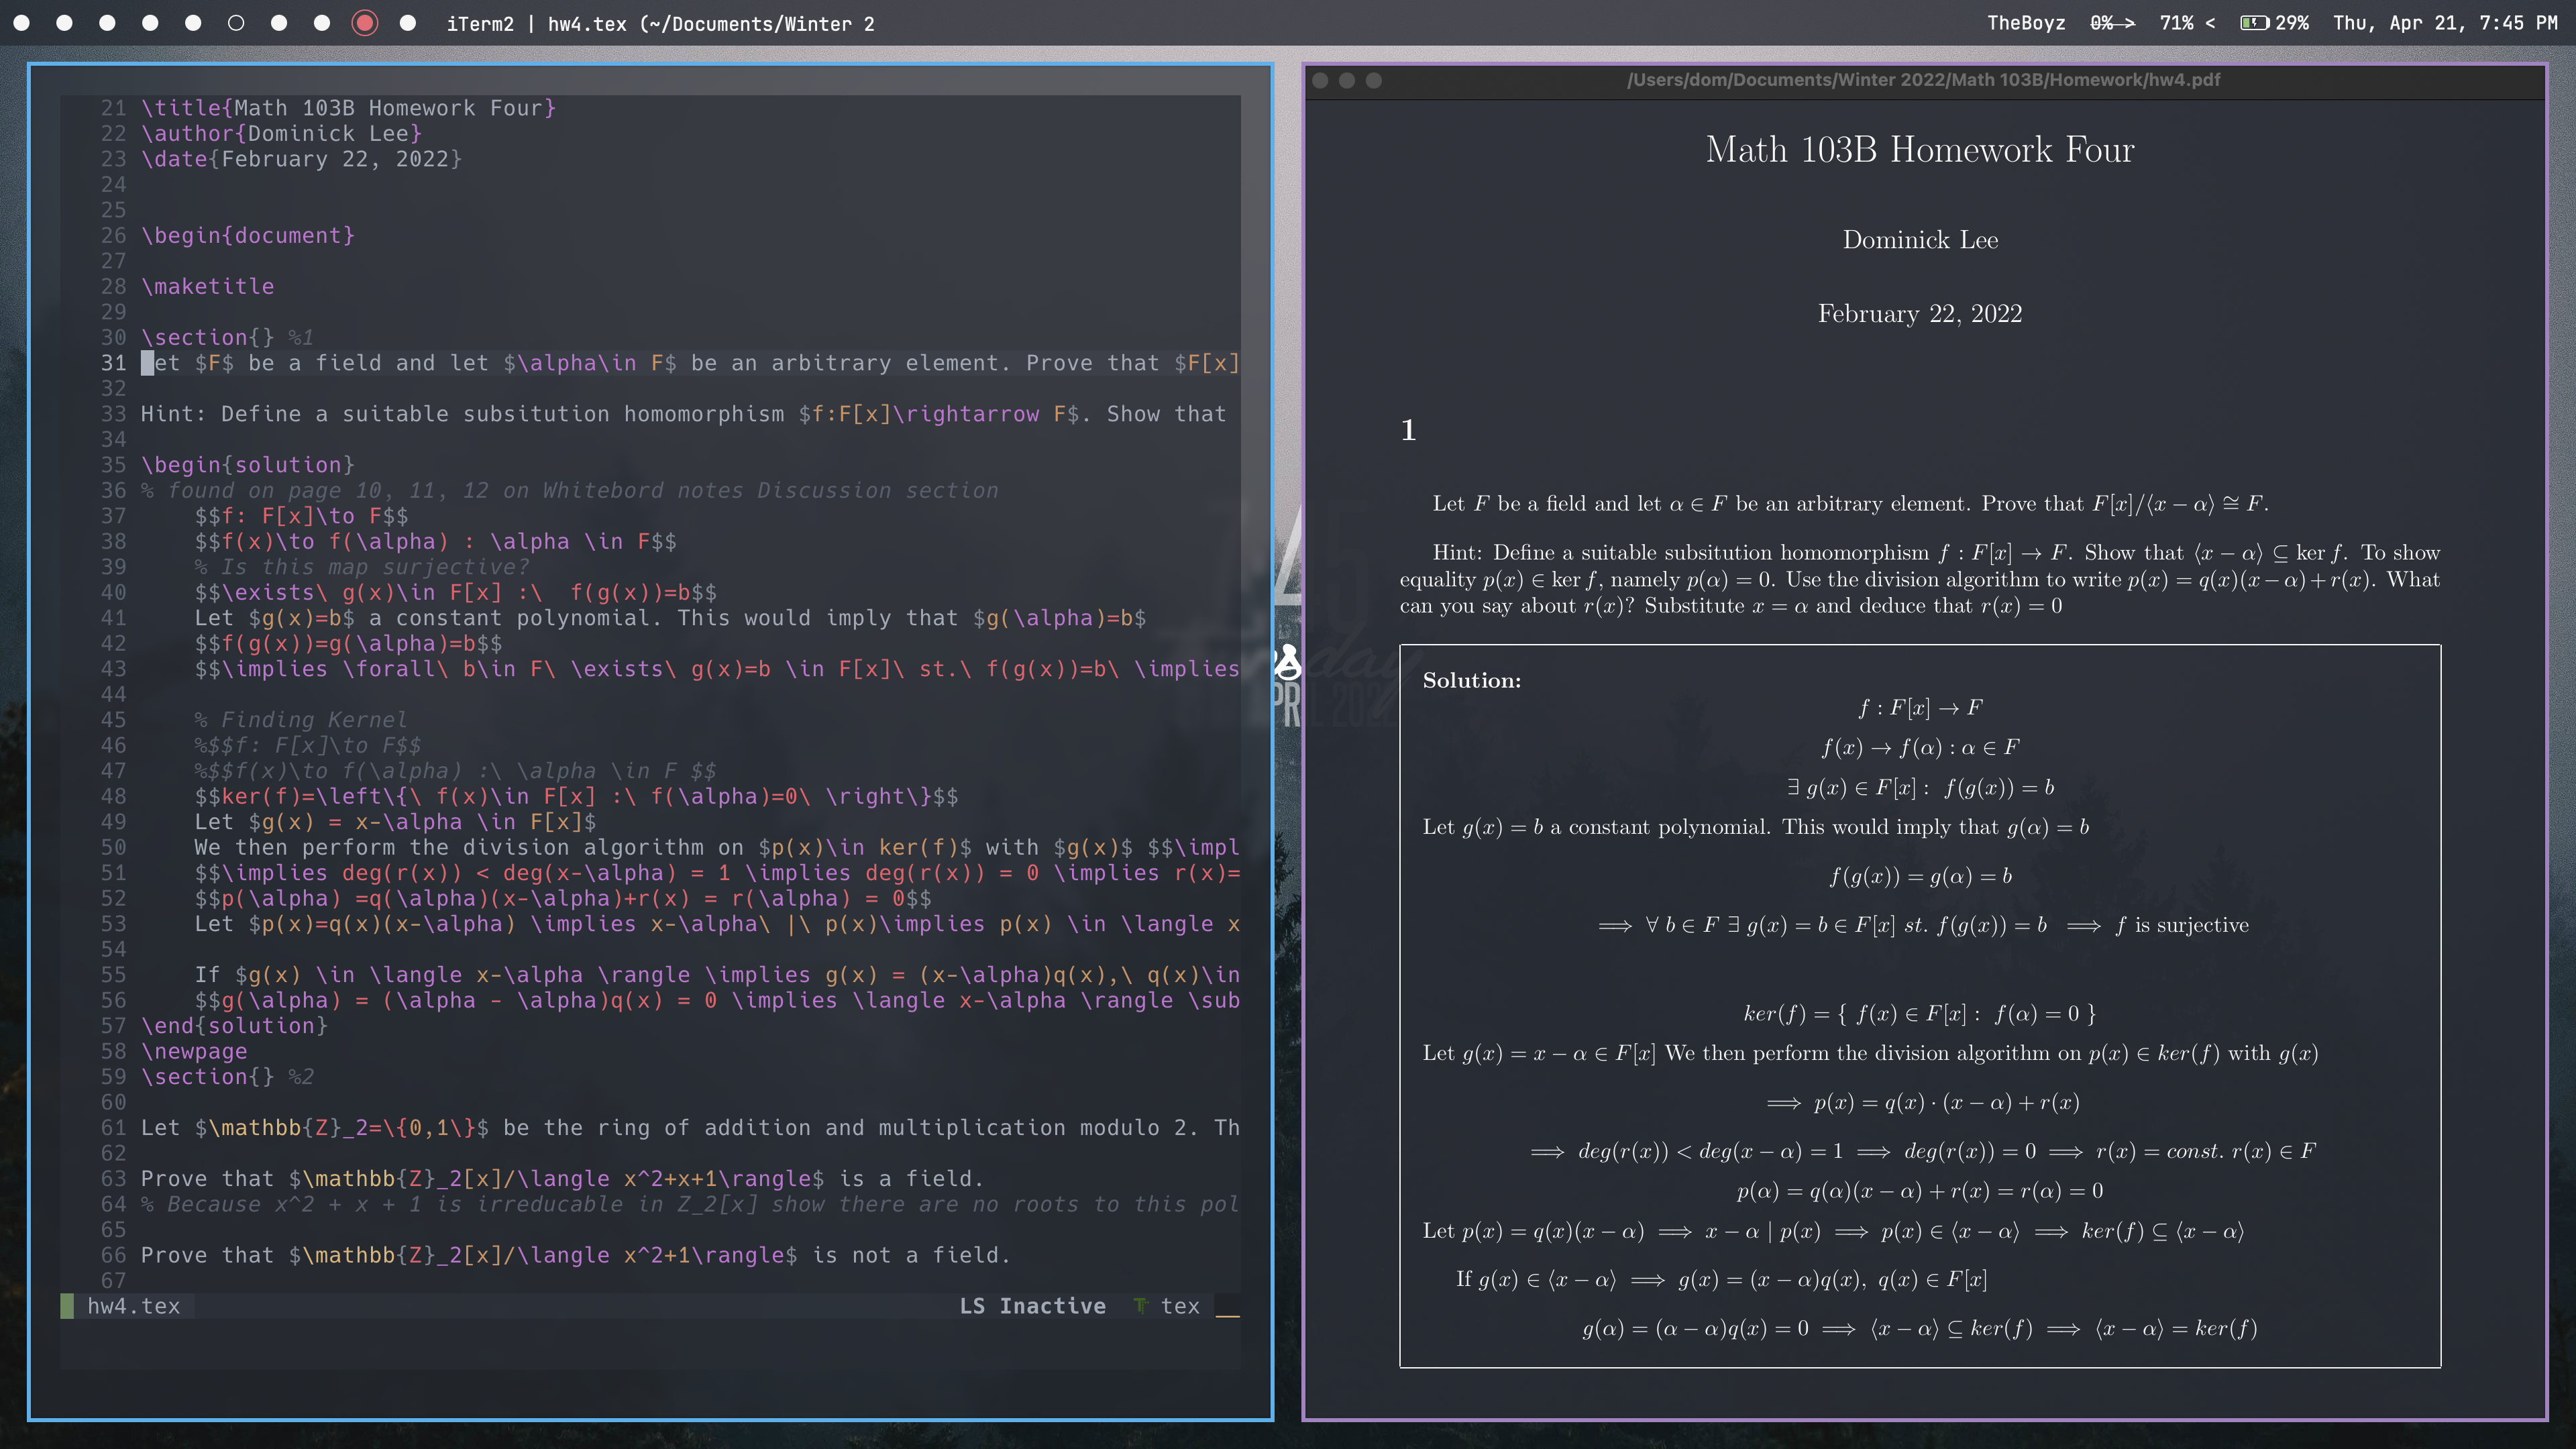The width and height of the screenshot is (2576, 1449).
Task: Click the tex filetype icon in vim statusline
Action: 1140,1306
